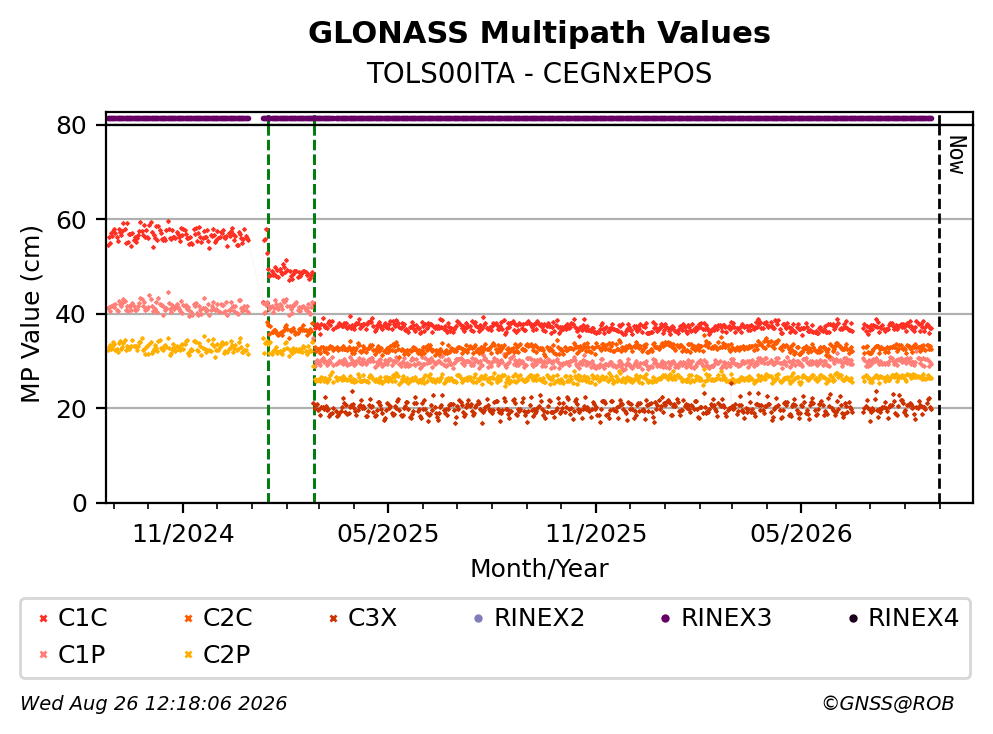
Task: Click the ©GNSS@ROB credit text
Action: point(888,703)
